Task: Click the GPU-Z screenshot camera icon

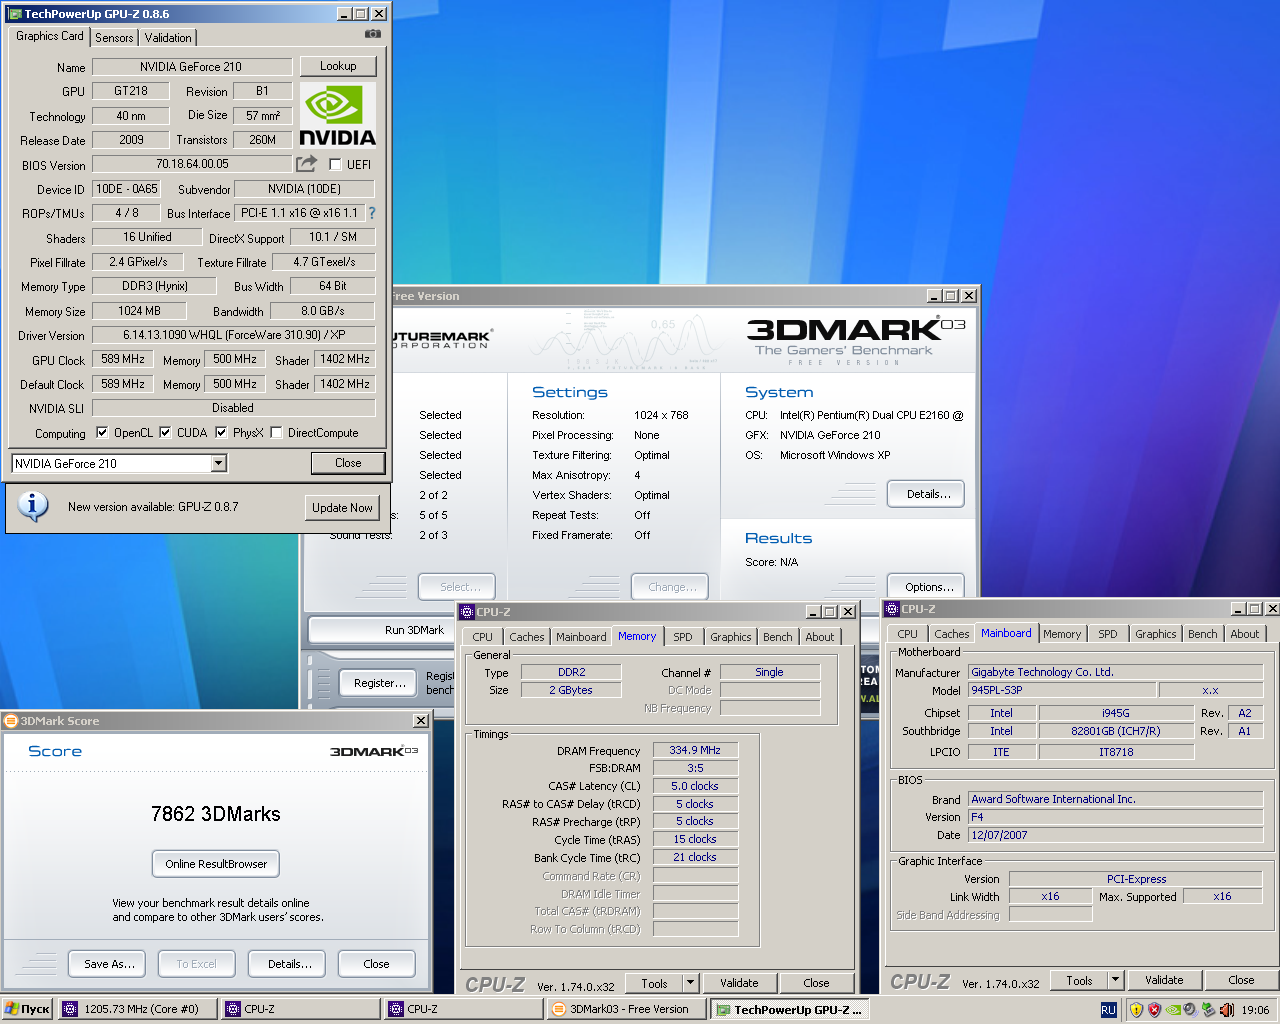Action: coord(373,34)
